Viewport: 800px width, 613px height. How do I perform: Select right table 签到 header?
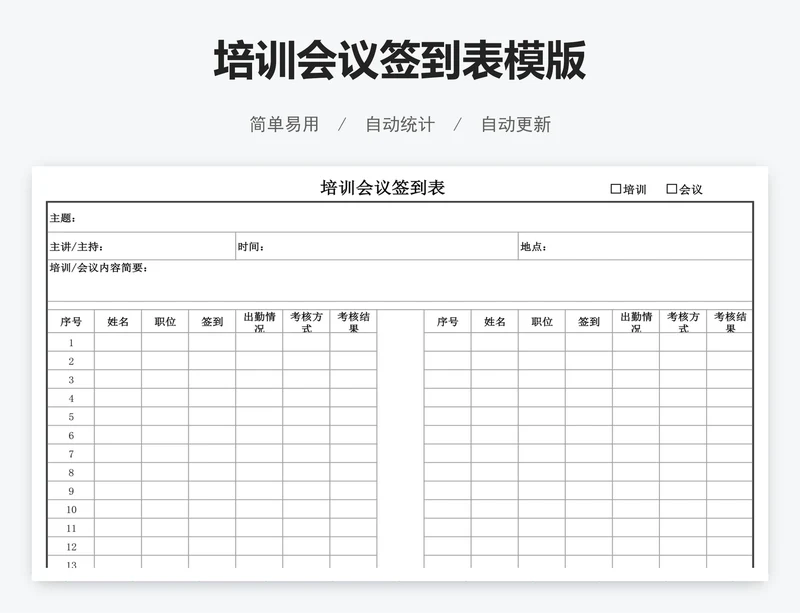(x=589, y=322)
